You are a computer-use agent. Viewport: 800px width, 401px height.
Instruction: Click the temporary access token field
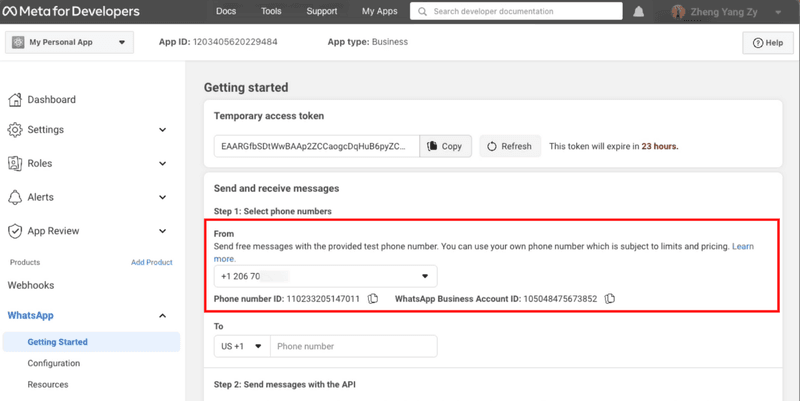[317, 146]
